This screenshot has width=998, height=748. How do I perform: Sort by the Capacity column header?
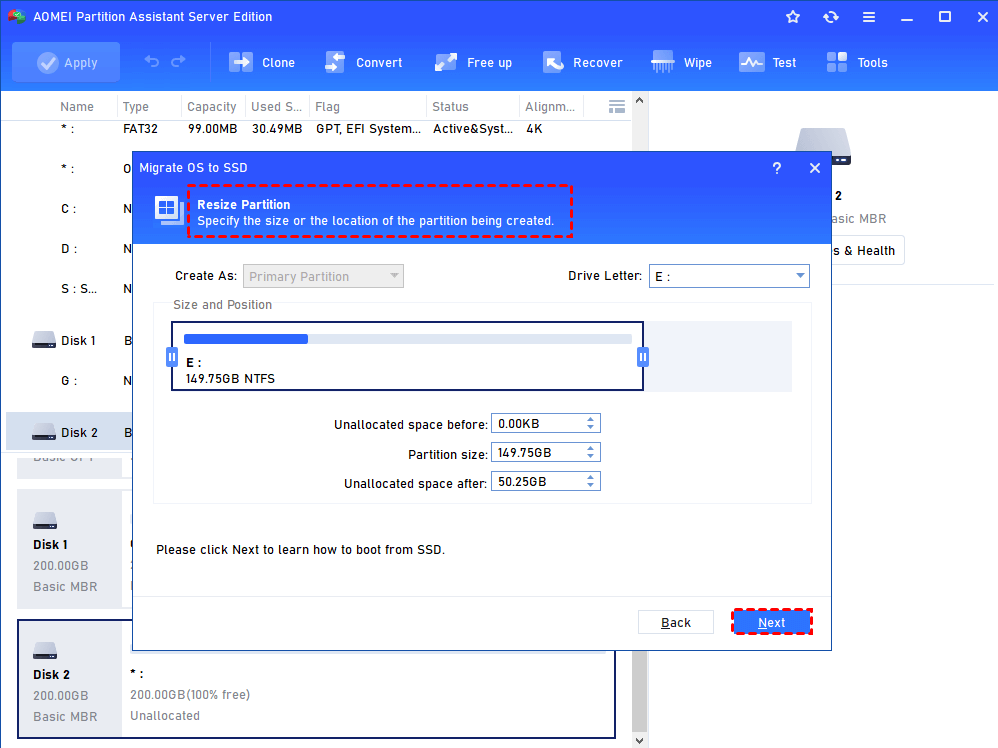point(212,107)
